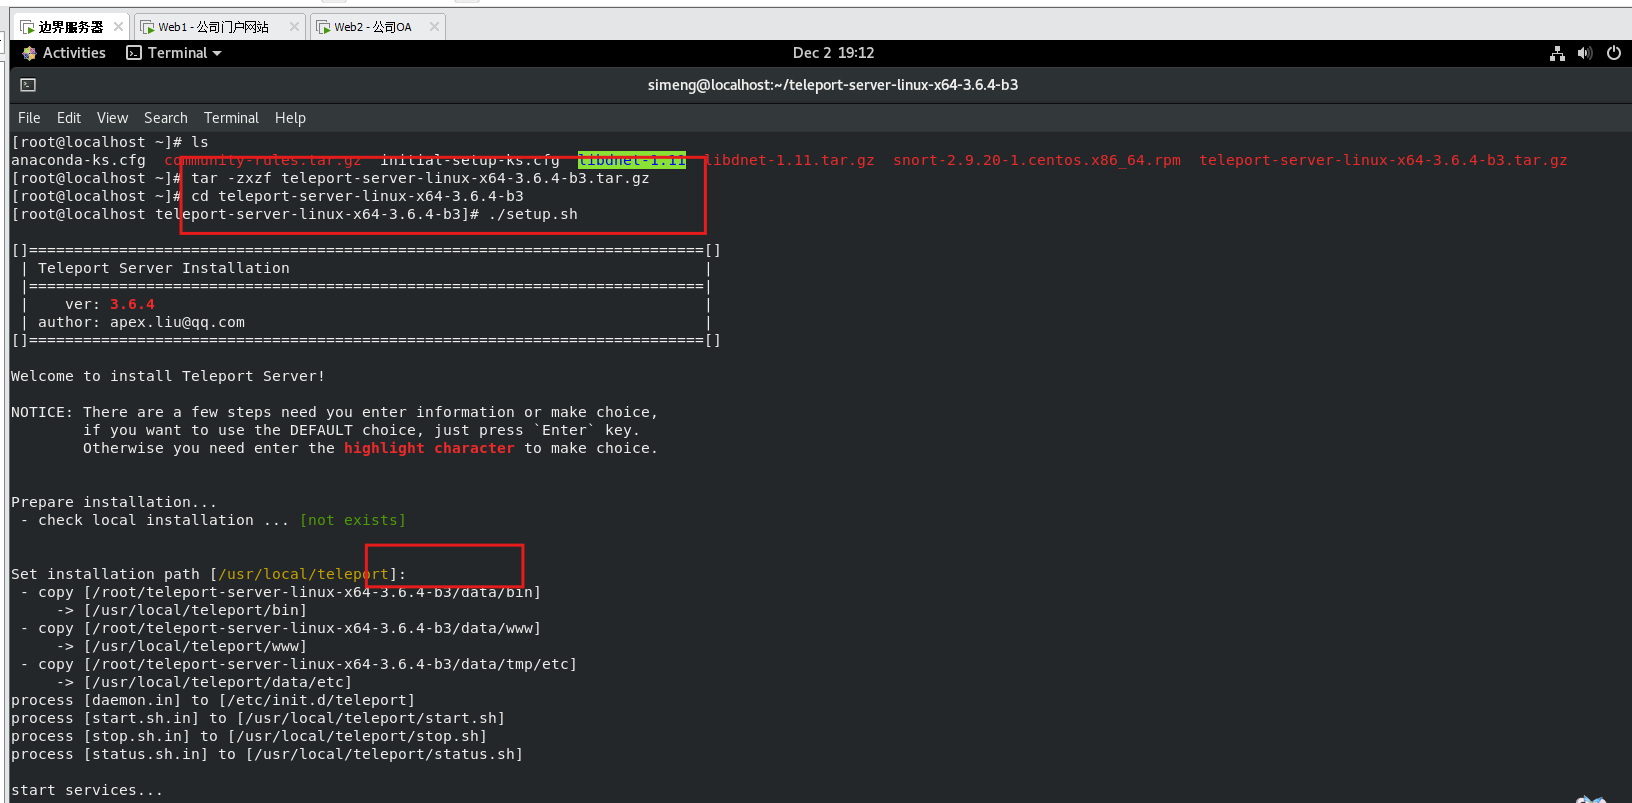This screenshot has width=1632, height=803.
Task: Open the power menu icon
Action: pos(1613,53)
